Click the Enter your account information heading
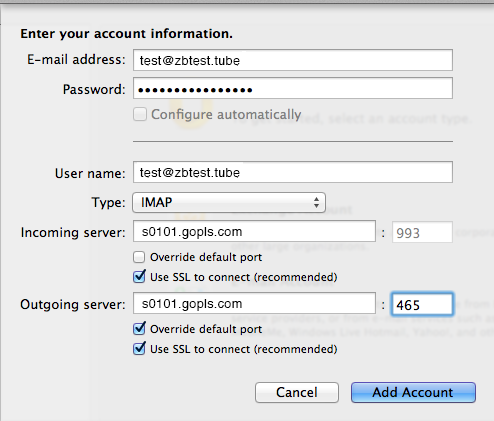Image resolution: width=494 pixels, height=421 pixels. tap(126, 34)
